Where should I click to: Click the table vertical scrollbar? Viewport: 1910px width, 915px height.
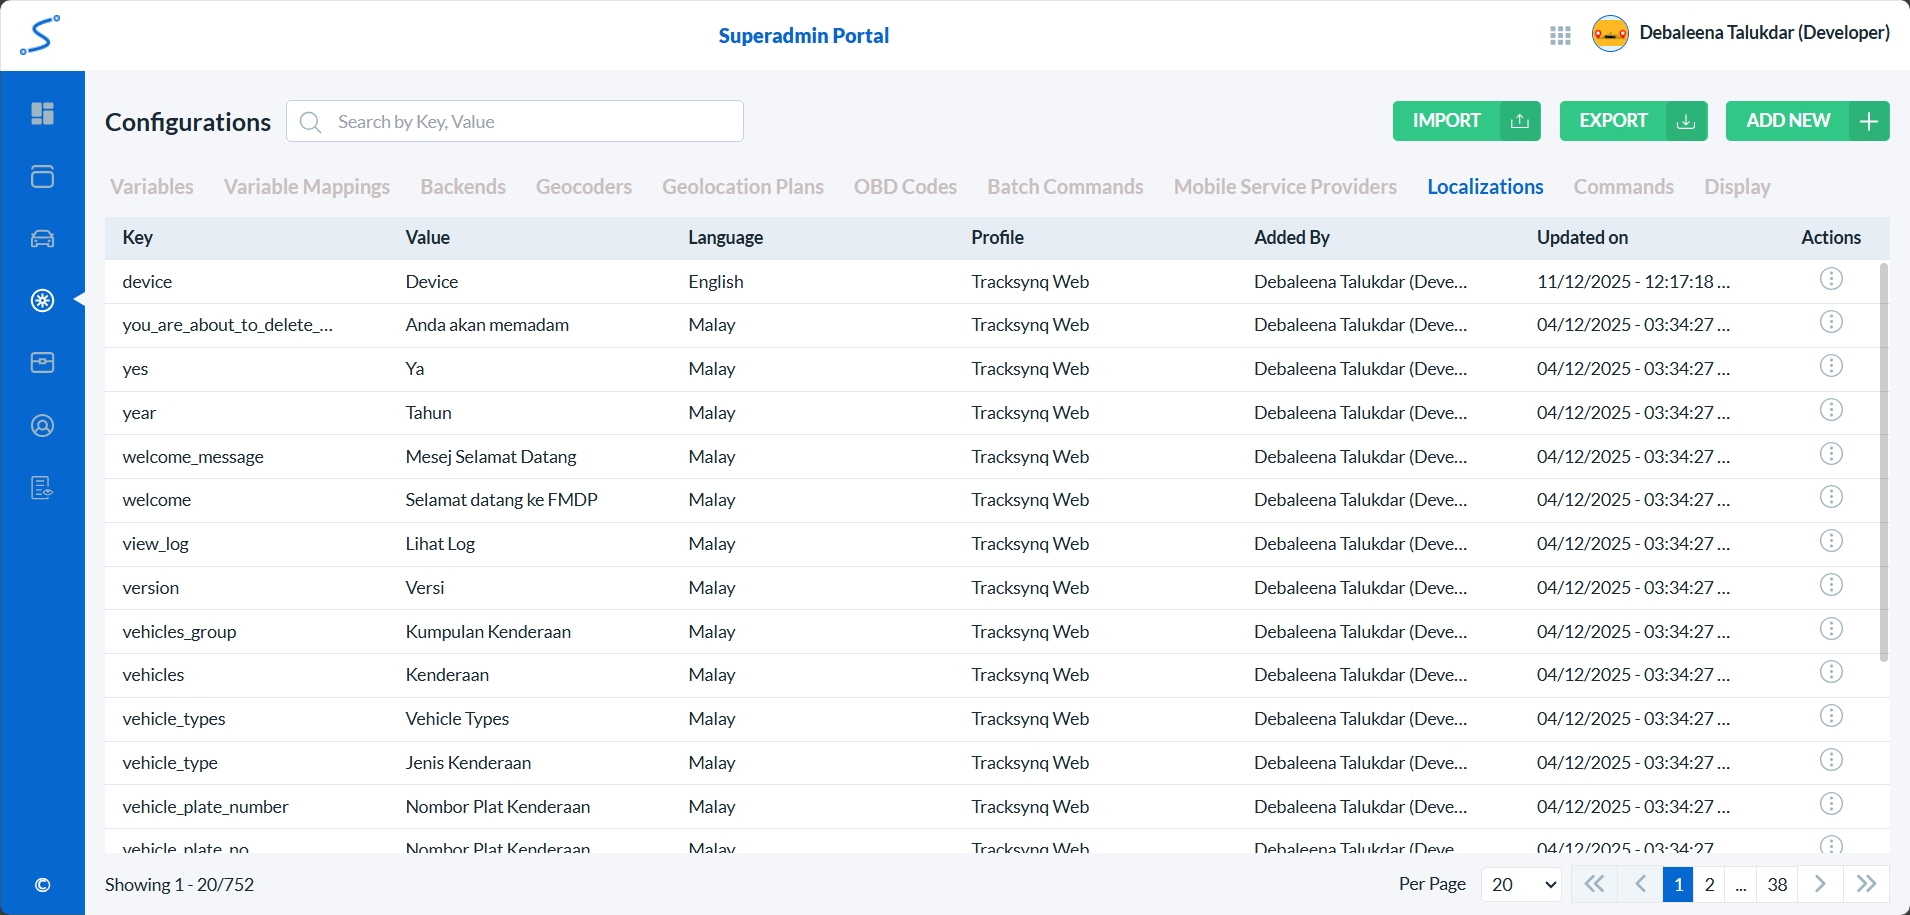click(x=1884, y=460)
